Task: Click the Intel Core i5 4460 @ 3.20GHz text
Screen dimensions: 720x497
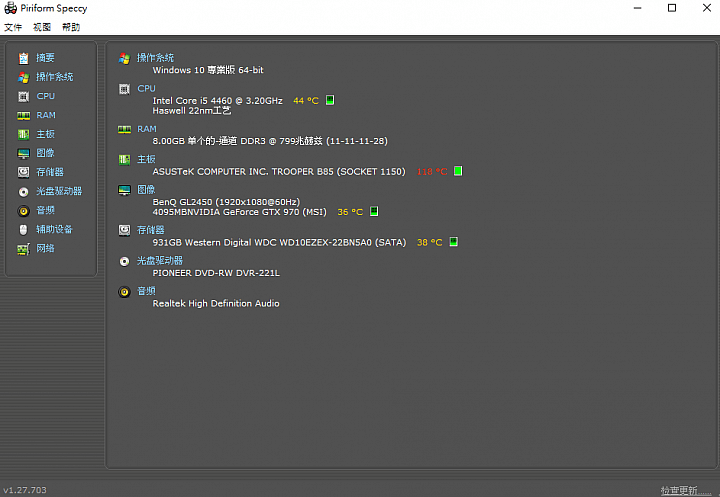Action: [218, 101]
